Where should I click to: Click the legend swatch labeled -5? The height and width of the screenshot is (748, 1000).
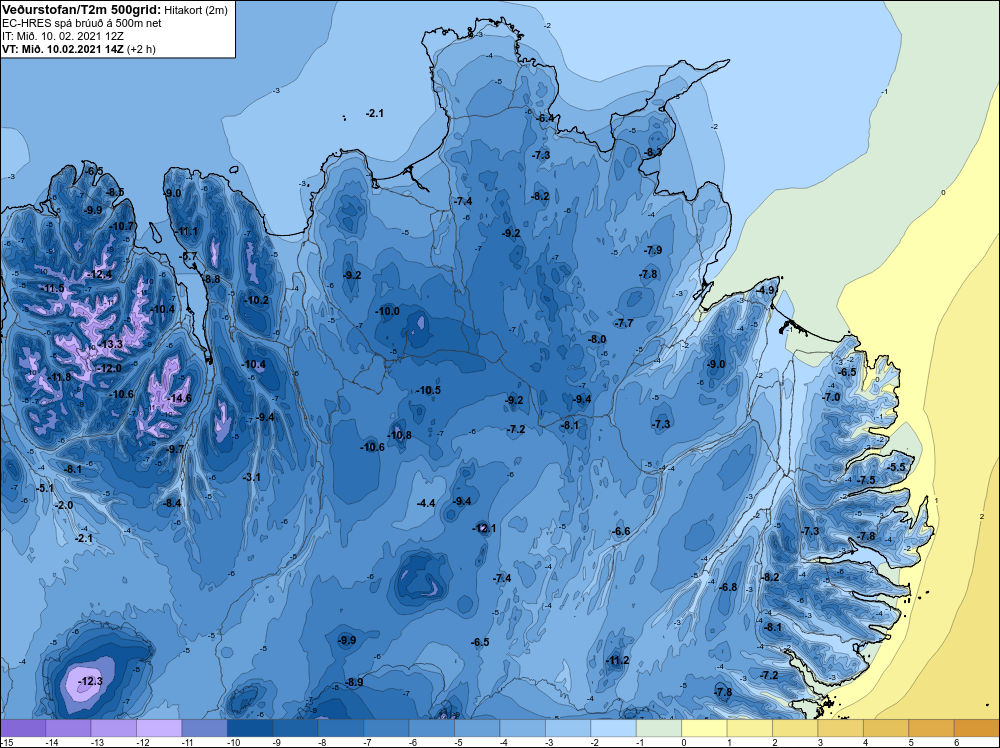pos(477,728)
